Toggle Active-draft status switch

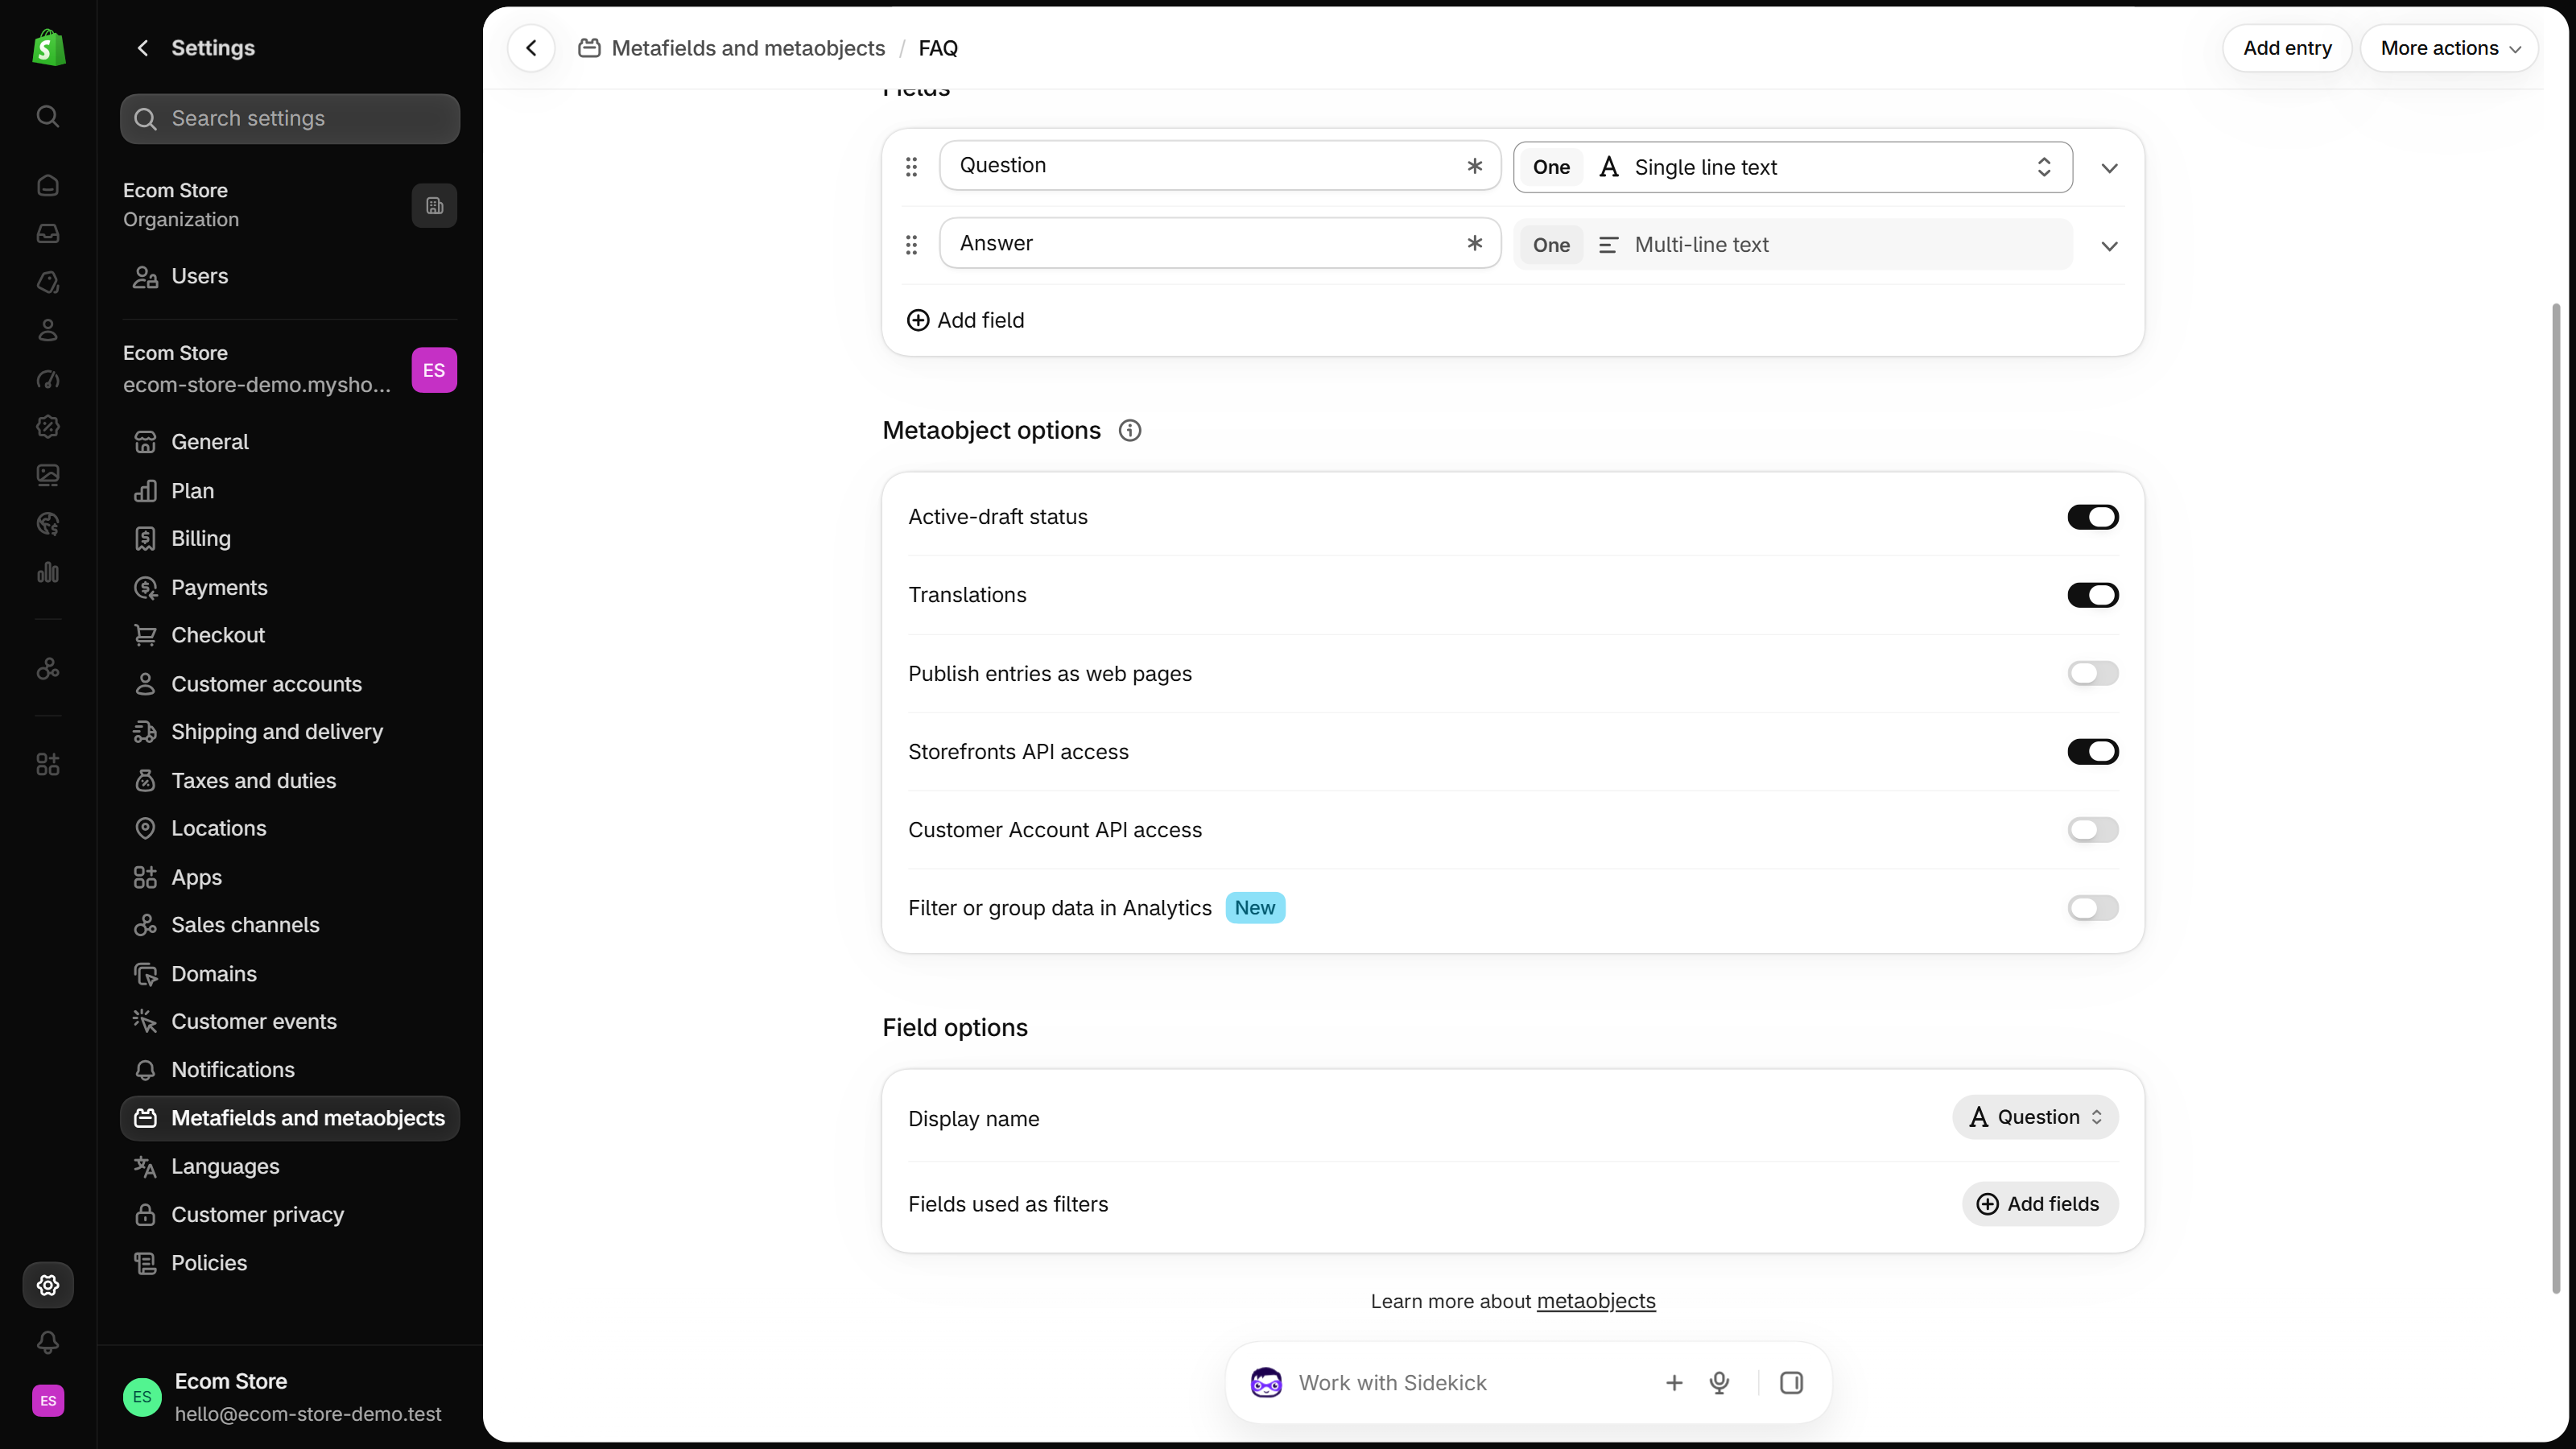click(x=2093, y=517)
